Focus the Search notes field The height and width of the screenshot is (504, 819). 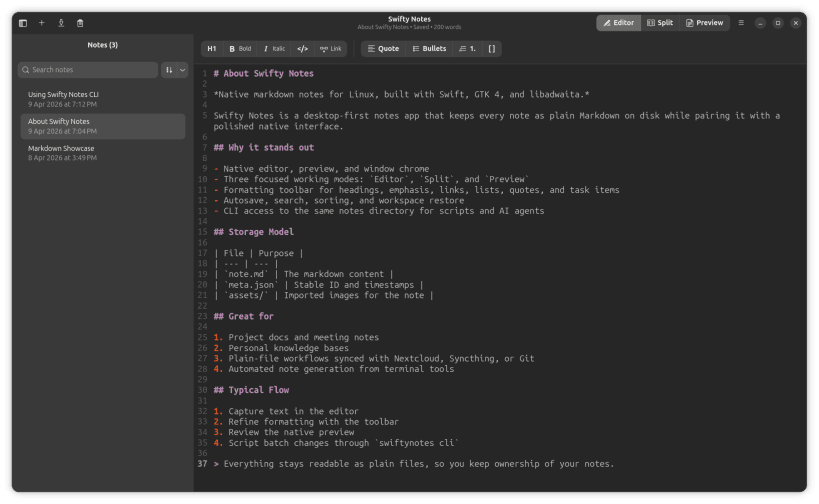tap(88, 70)
